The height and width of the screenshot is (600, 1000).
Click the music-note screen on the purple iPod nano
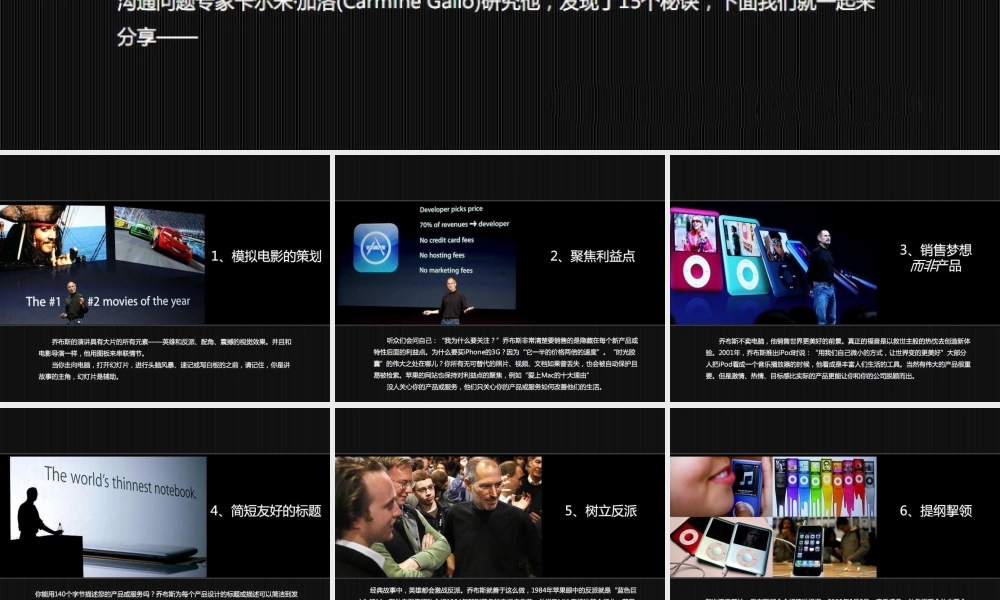(746, 480)
